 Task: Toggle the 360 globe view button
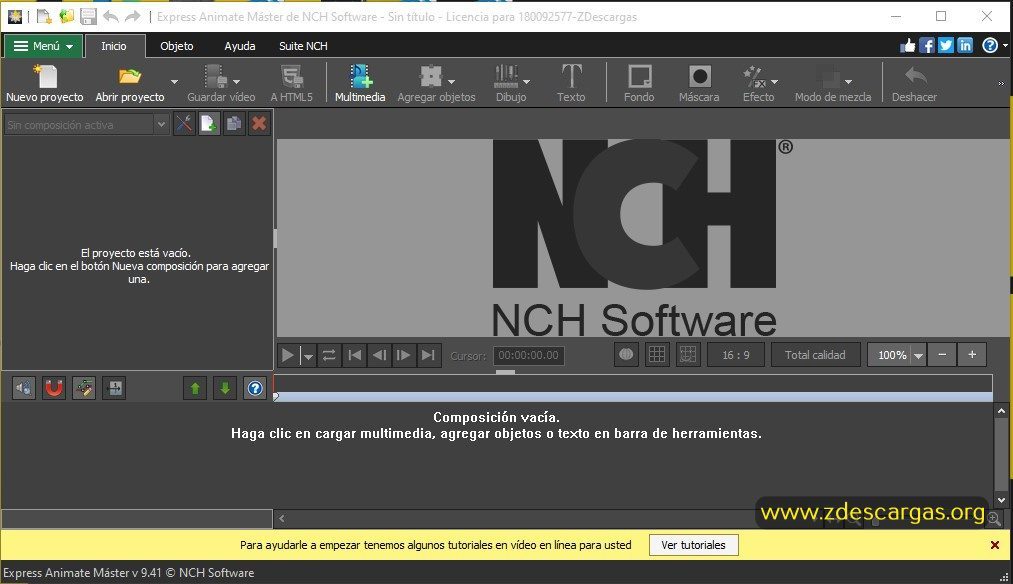pos(626,354)
